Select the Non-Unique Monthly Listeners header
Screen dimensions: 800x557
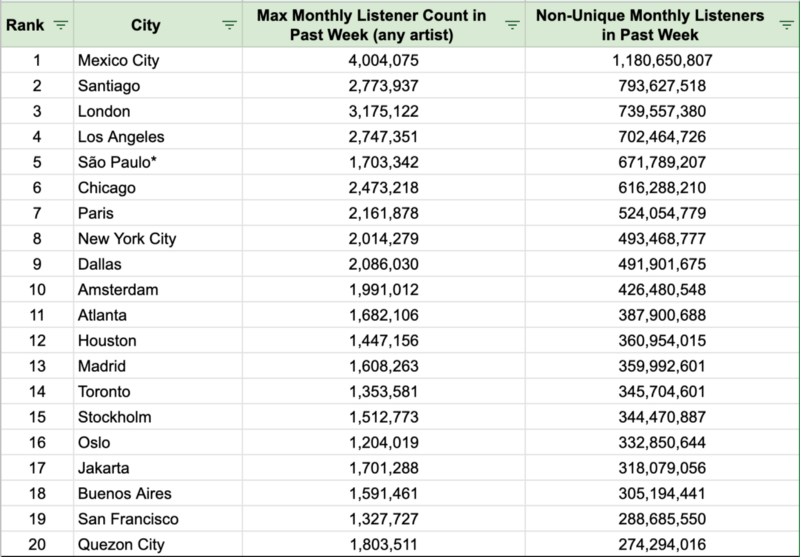click(662, 25)
